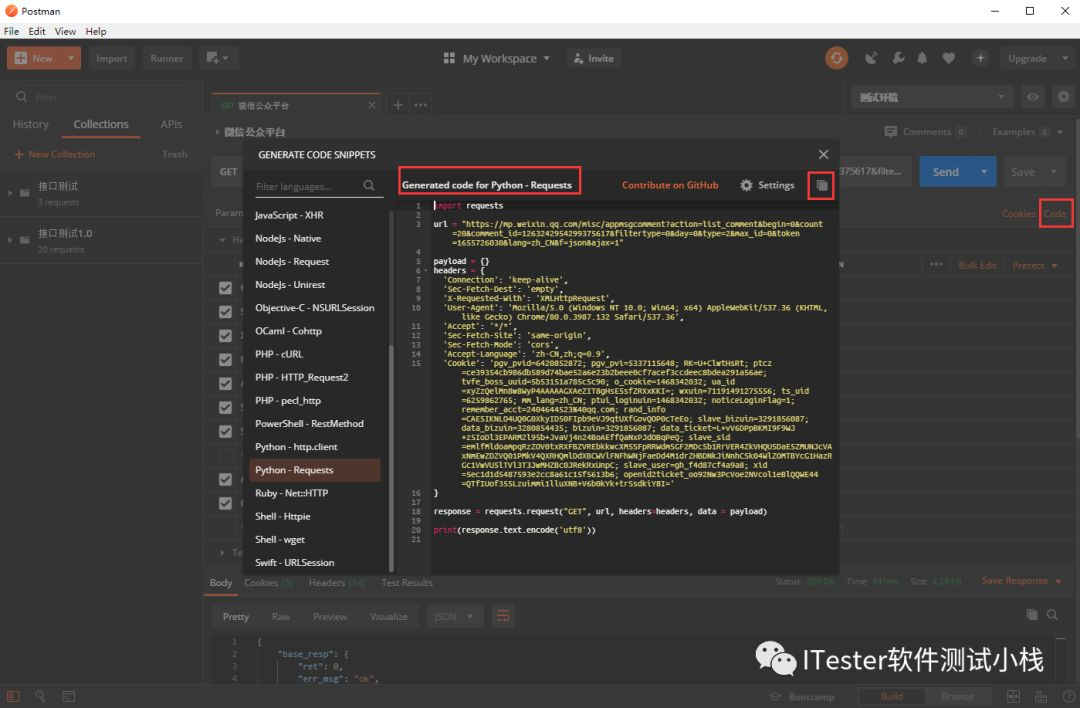Open the Edit menu
The image size is (1080, 708).
pos(37,31)
